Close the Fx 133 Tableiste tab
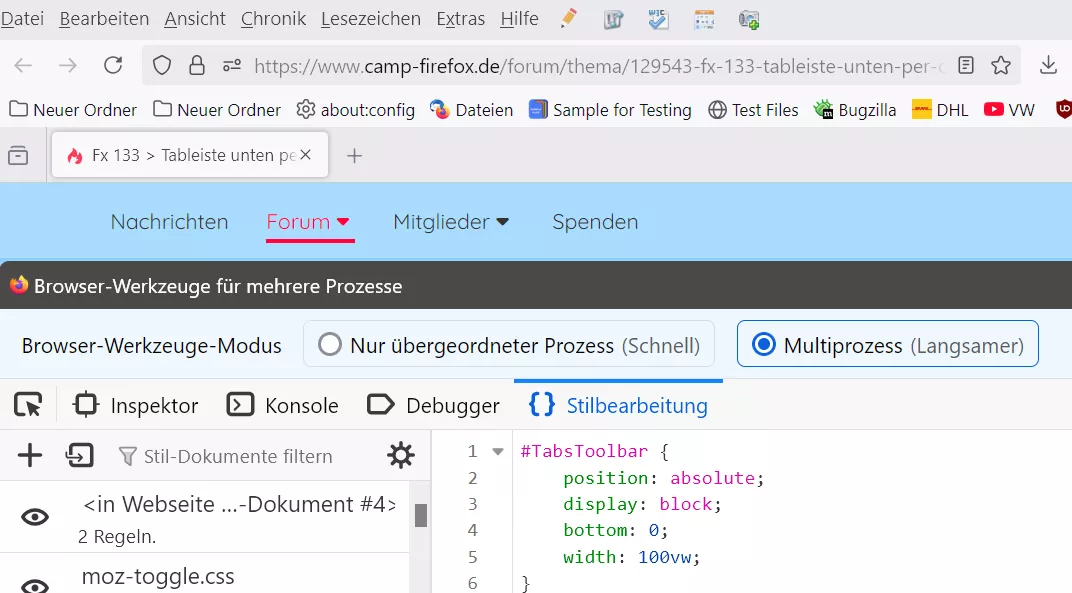1072x593 pixels. pyautogui.click(x=306, y=155)
